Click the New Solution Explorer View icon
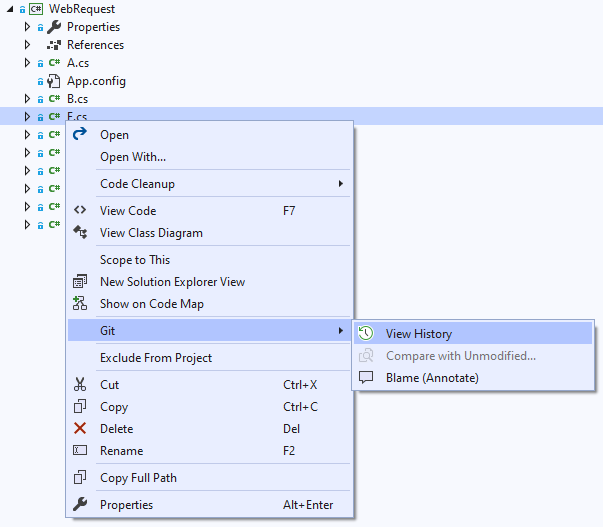Image resolution: width=603 pixels, height=527 pixels. click(81, 282)
